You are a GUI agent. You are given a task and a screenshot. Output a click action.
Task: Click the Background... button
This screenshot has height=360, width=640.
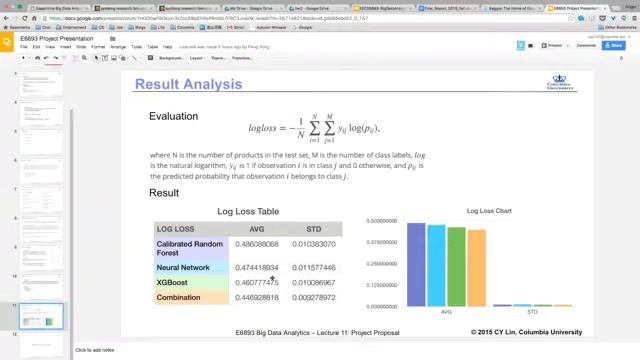point(171,58)
